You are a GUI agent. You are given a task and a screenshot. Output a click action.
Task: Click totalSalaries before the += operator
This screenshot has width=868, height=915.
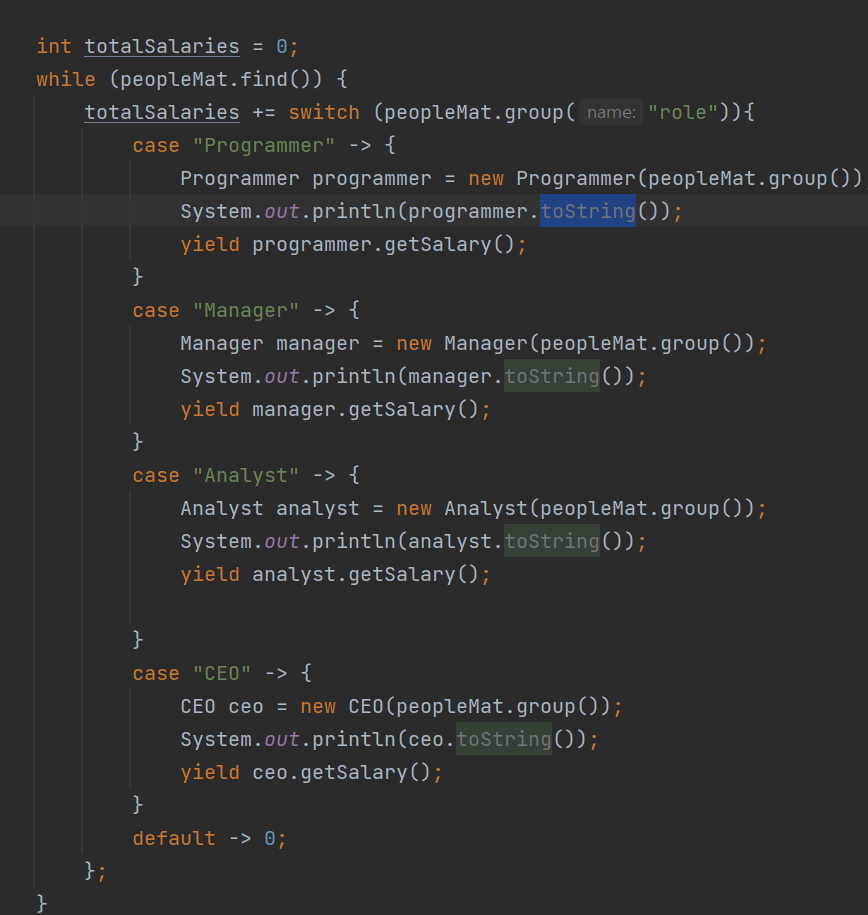pyautogui.click(x=162, y=112)
